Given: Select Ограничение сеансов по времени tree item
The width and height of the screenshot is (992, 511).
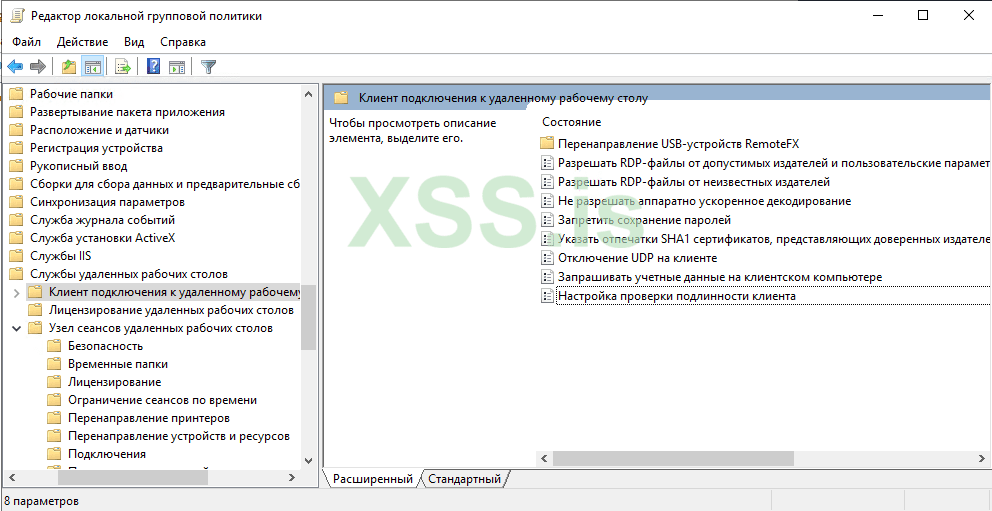Looking at the screenshot, I should (x=163, y=400).
